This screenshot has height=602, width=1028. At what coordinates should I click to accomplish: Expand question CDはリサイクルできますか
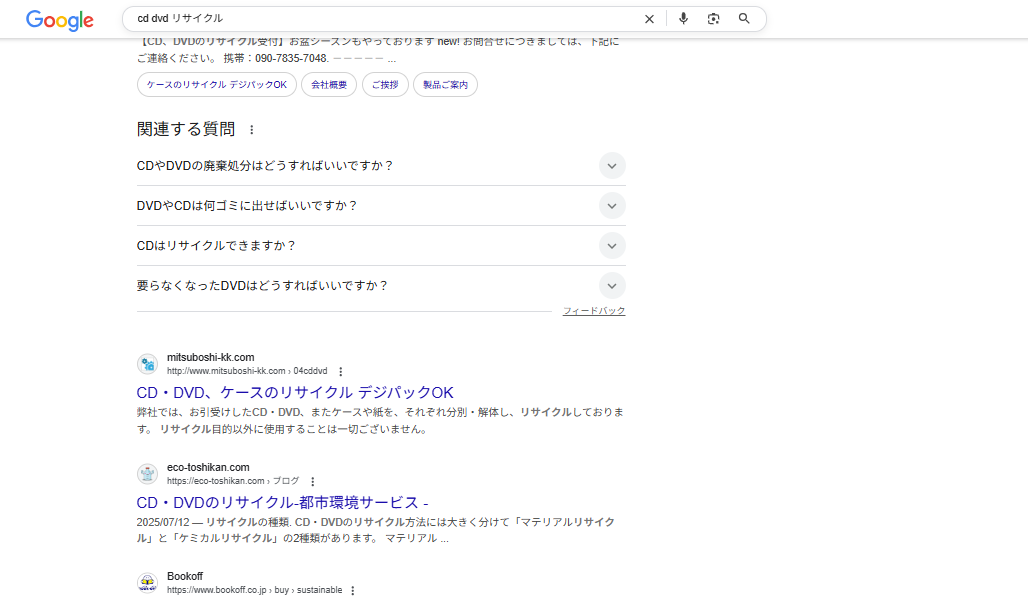612,246
